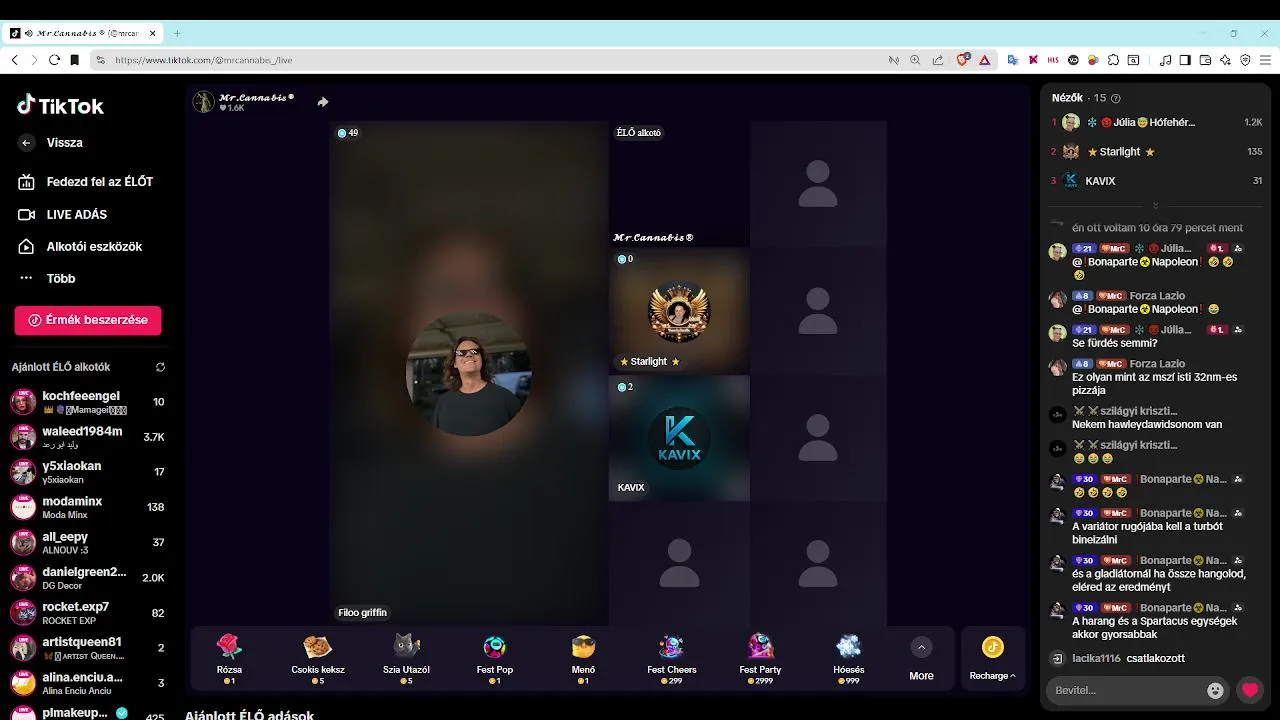This screenshot has height=720, width=1280.
Task: Open the browser zoom magnifier icon
Action: (915, 60)
